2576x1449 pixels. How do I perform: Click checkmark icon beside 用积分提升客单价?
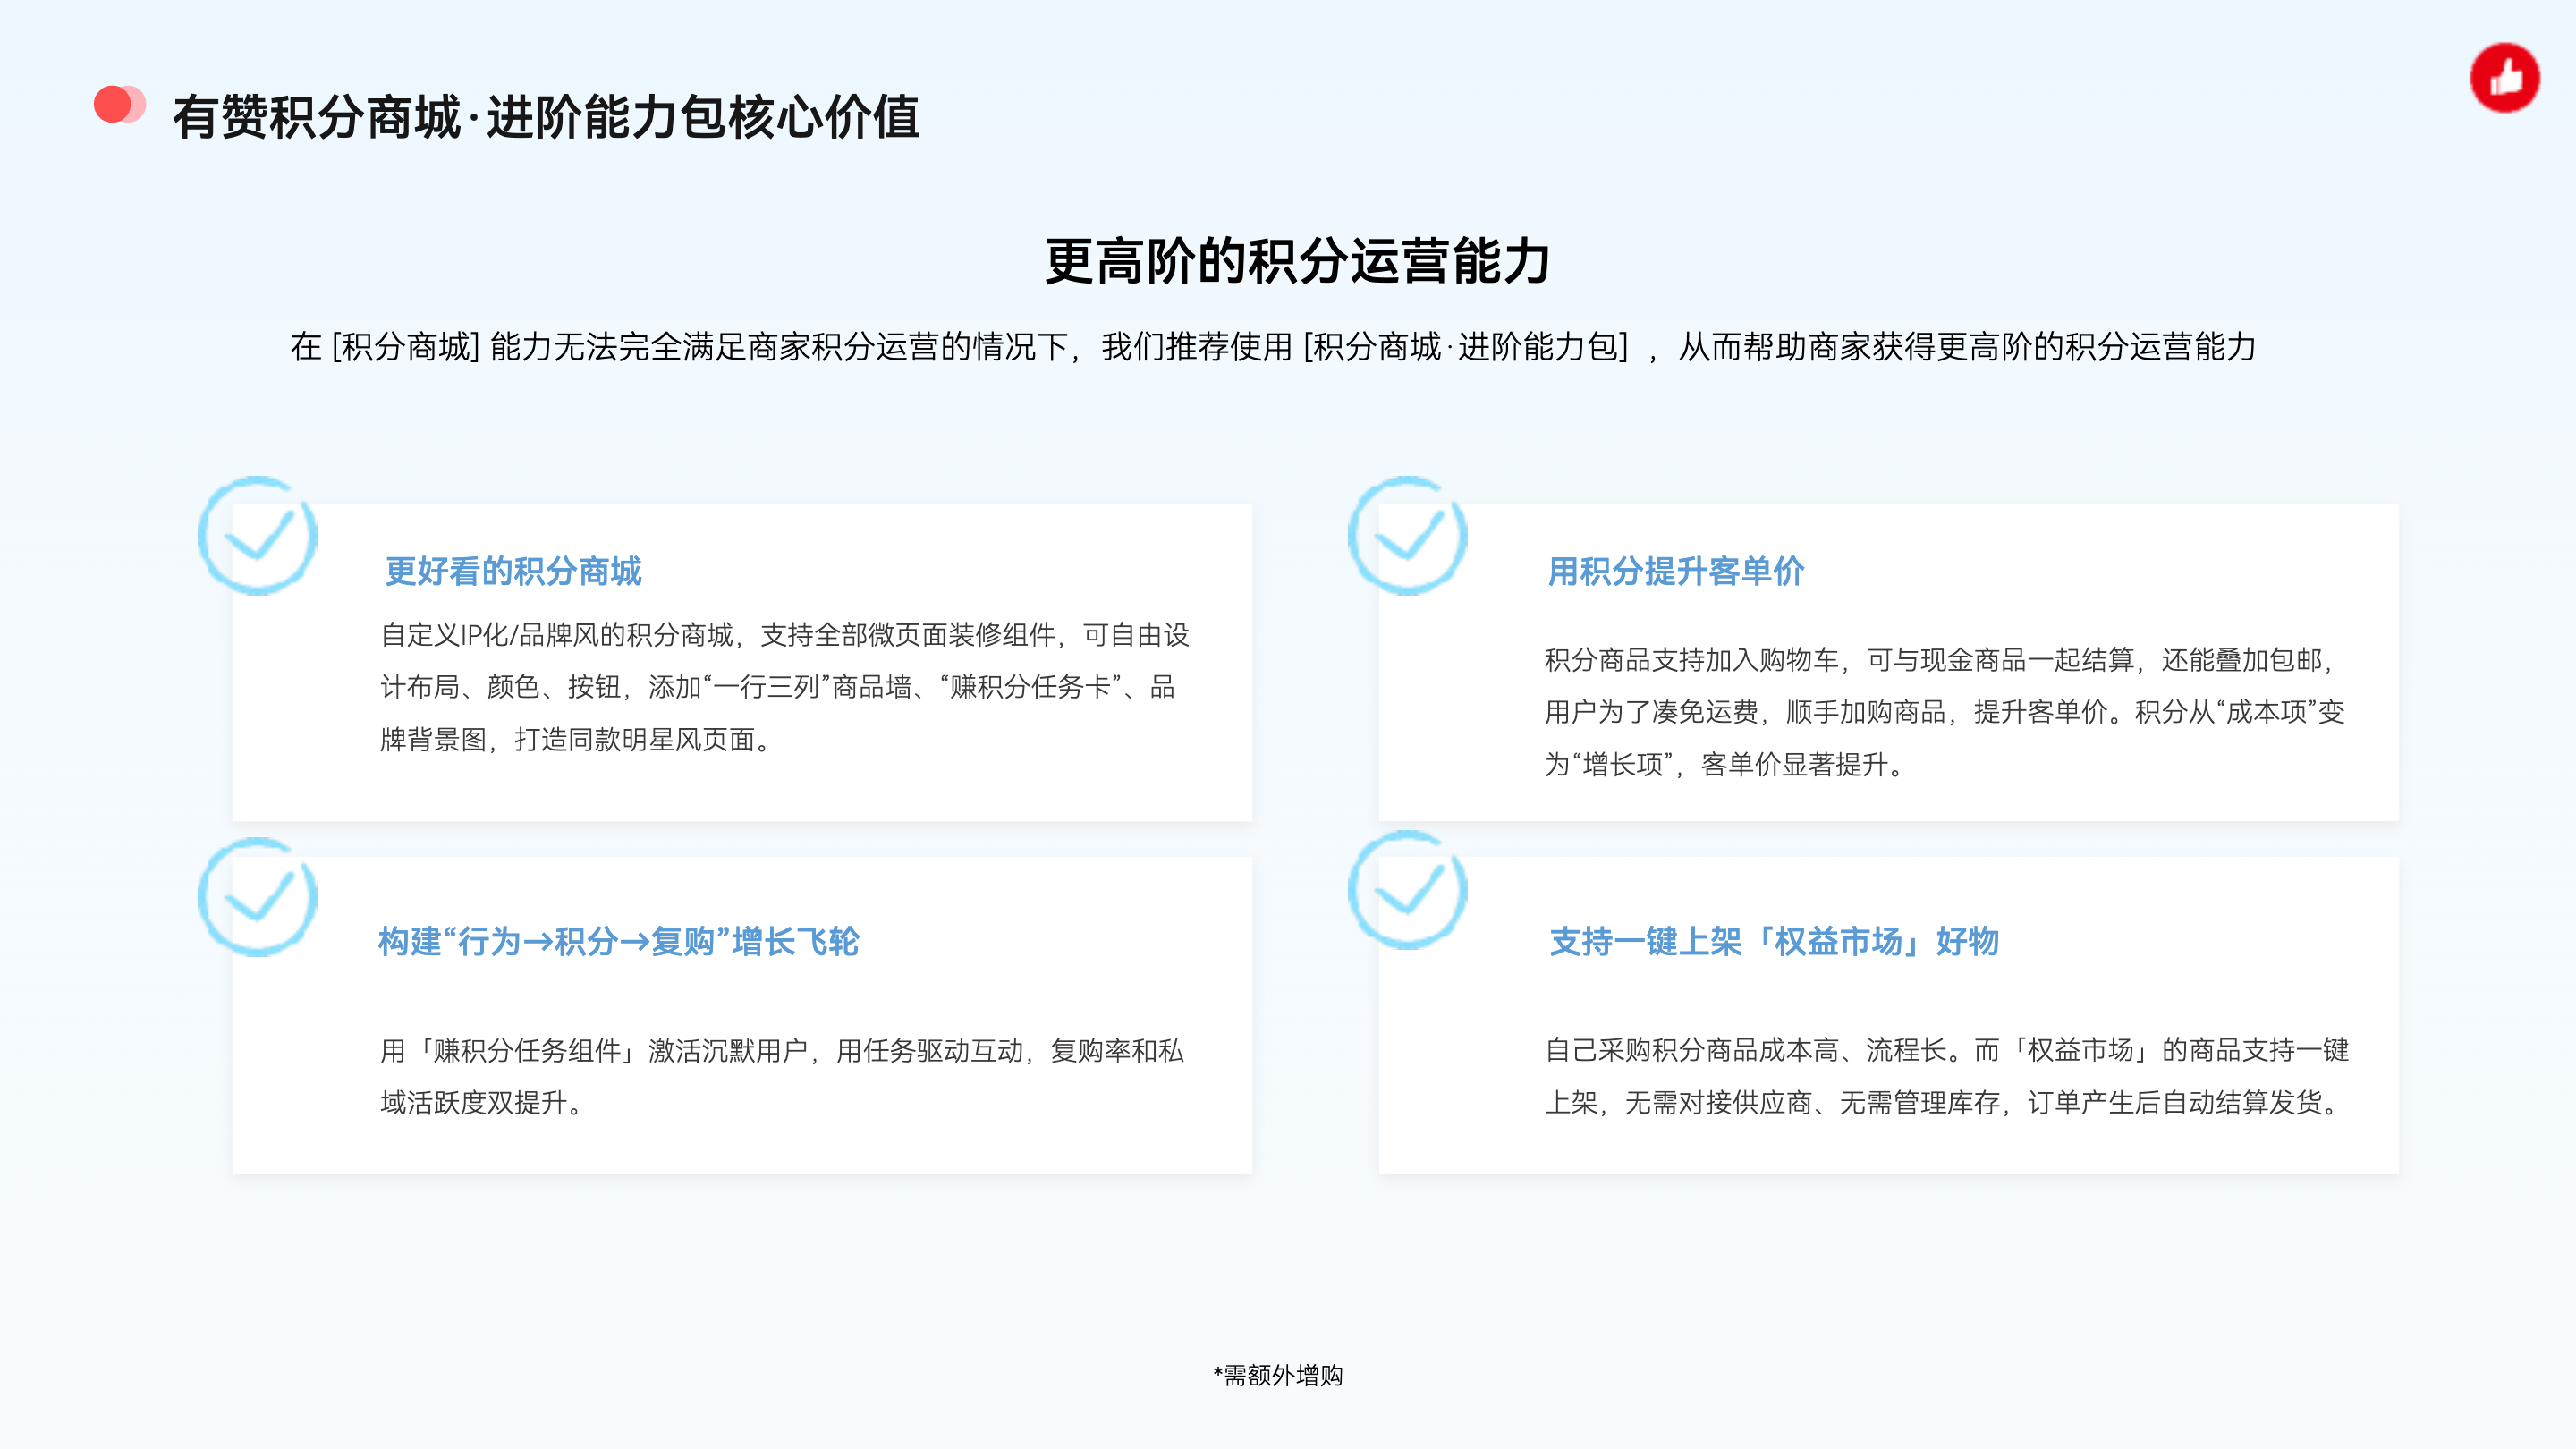pos(1407,537)
